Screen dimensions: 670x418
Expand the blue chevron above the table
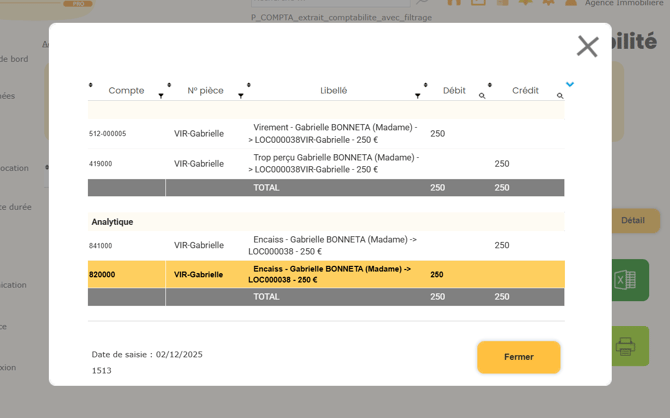[570, 85]
